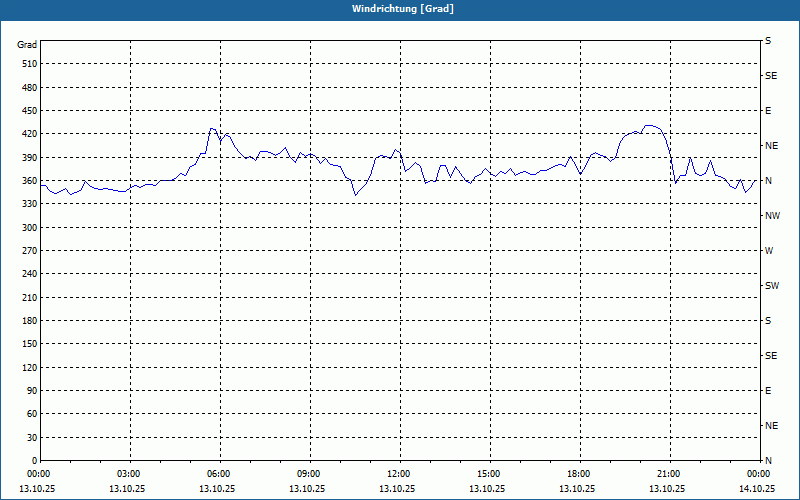Select the '13.10.25' date under 21:00
Viewport: 800px width, 500px height.
(x=667, y=489)
